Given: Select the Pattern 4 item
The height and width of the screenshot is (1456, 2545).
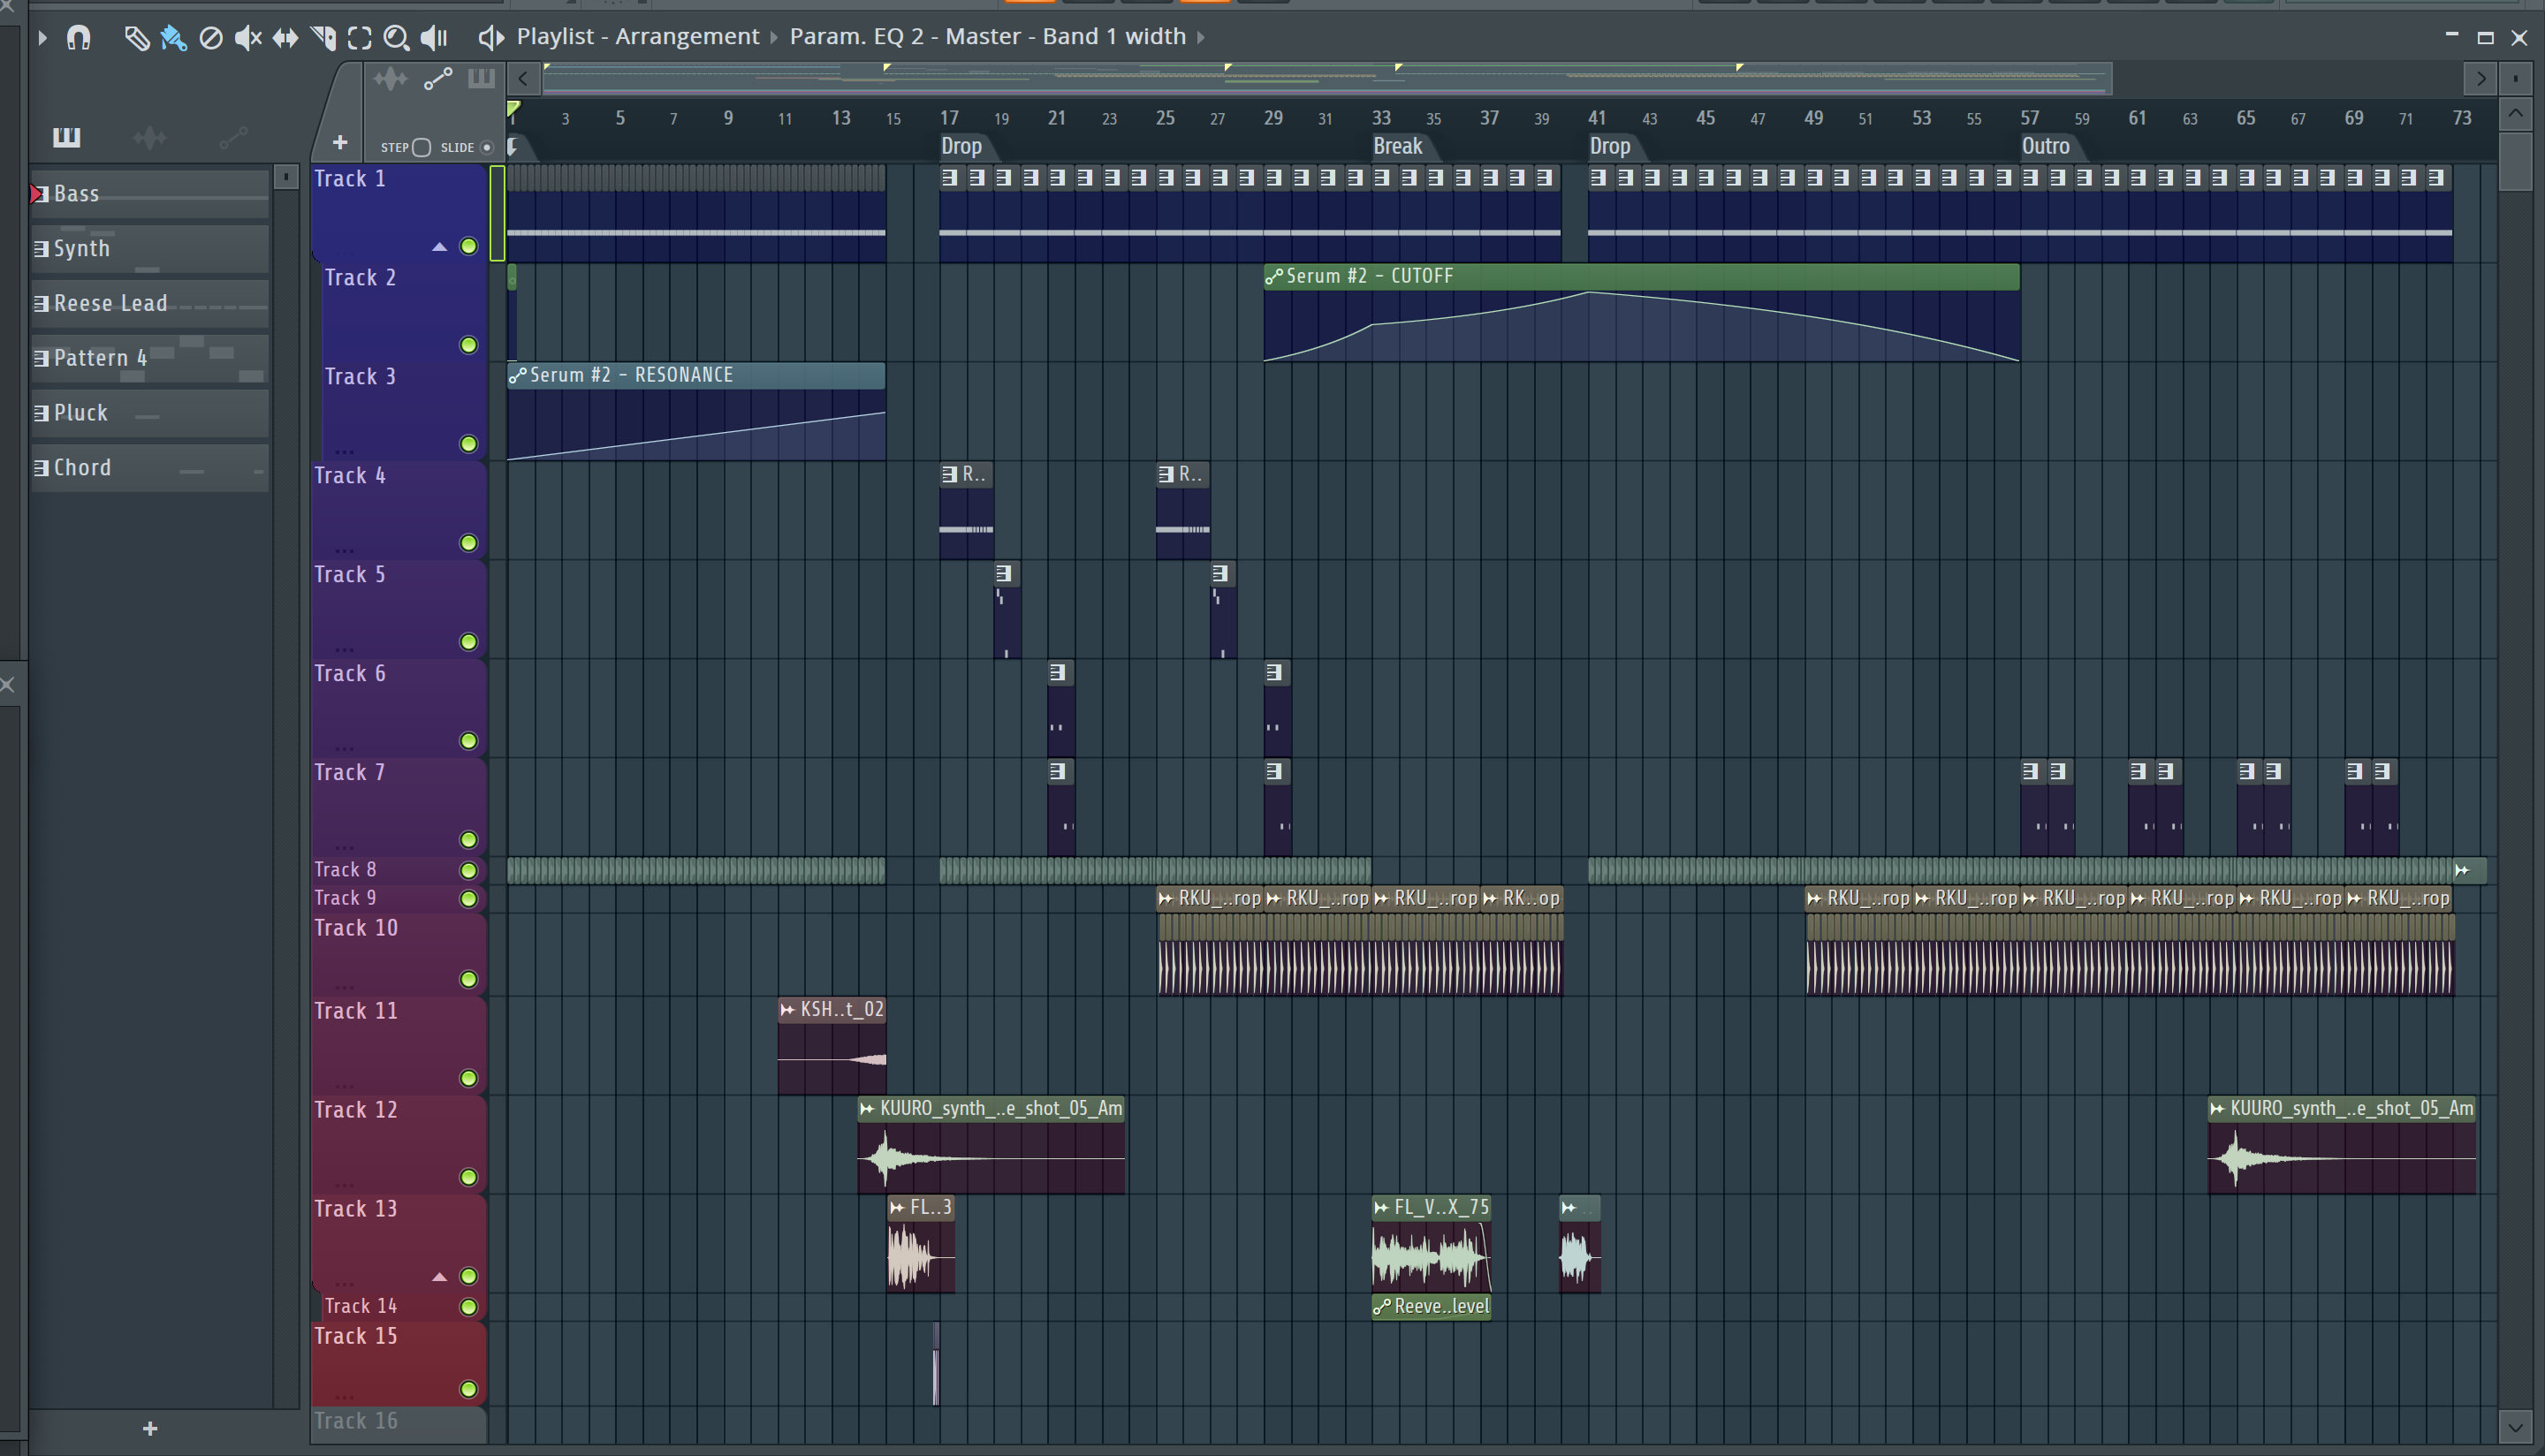Looking at the screenshot, I should click(x=150, y=358).
